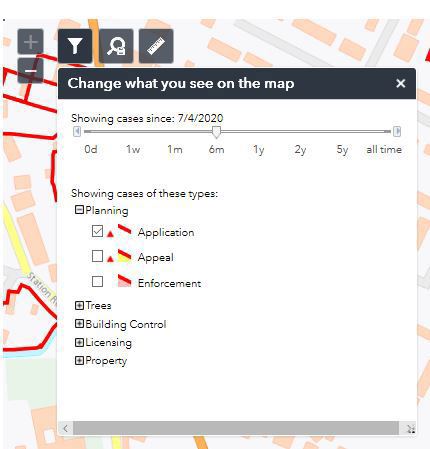
Task: Click the Enforcement pink legend icon
Action: point(125,281)
